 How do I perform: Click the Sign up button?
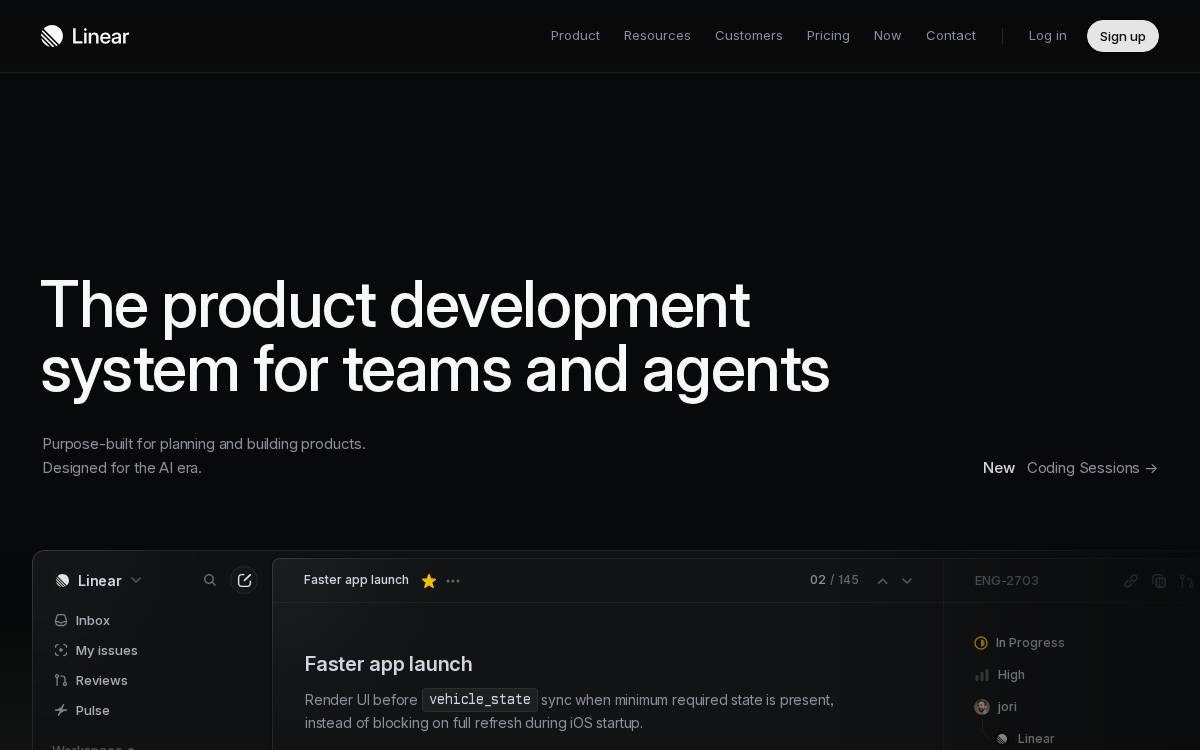[1123, 36]
